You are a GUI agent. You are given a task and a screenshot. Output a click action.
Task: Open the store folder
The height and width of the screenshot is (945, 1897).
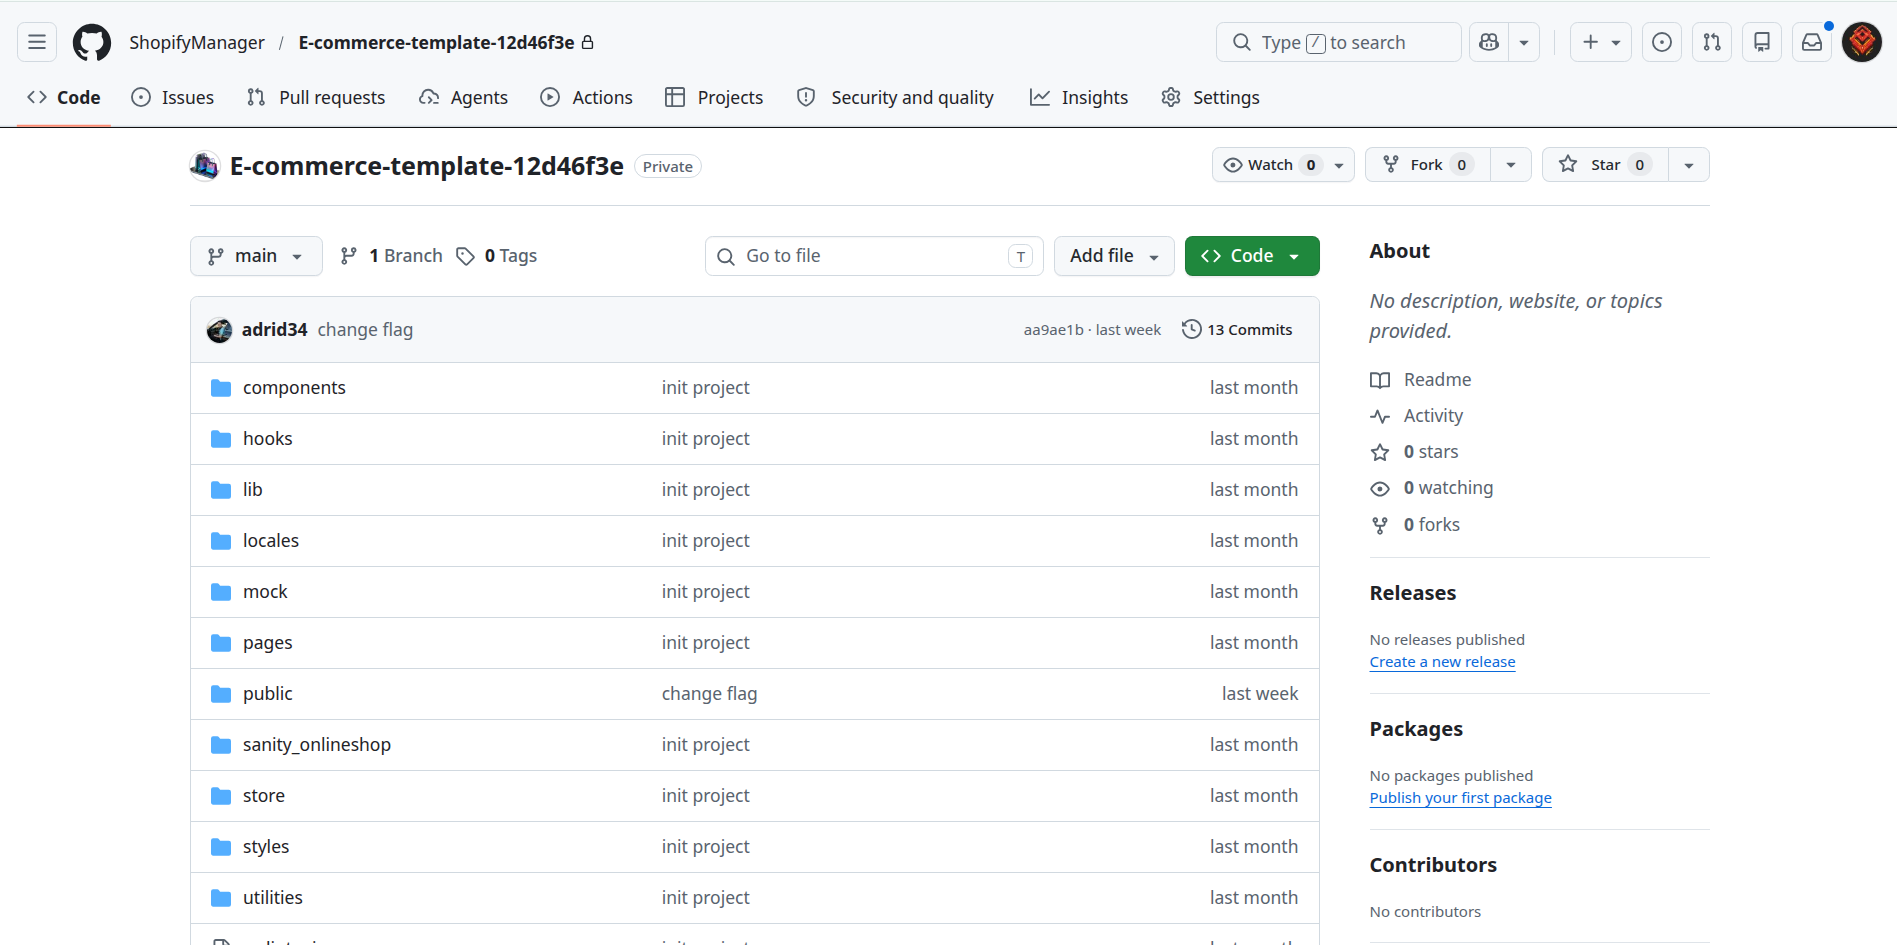[x=264, y=796]
